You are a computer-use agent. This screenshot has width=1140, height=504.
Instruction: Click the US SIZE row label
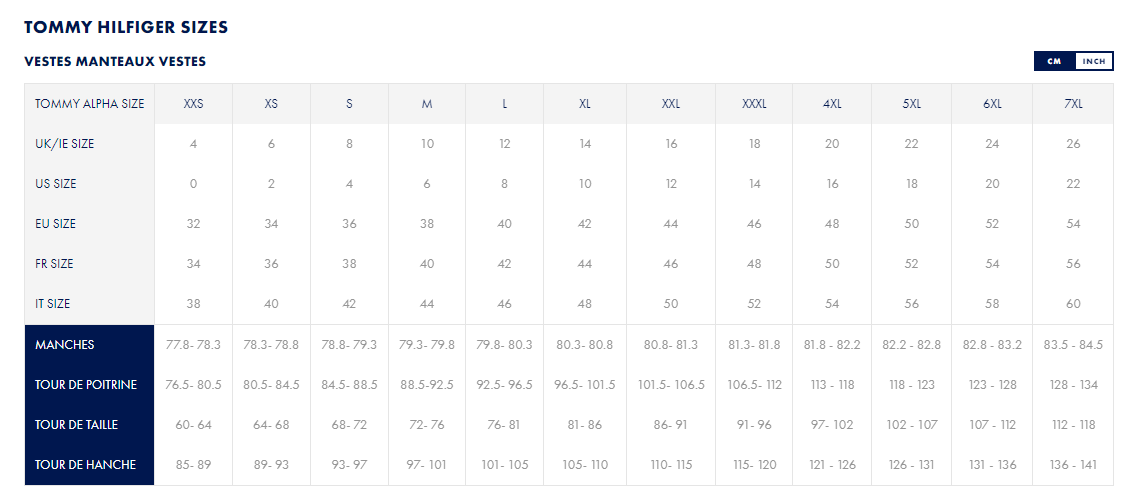click(x=55, y=184)
